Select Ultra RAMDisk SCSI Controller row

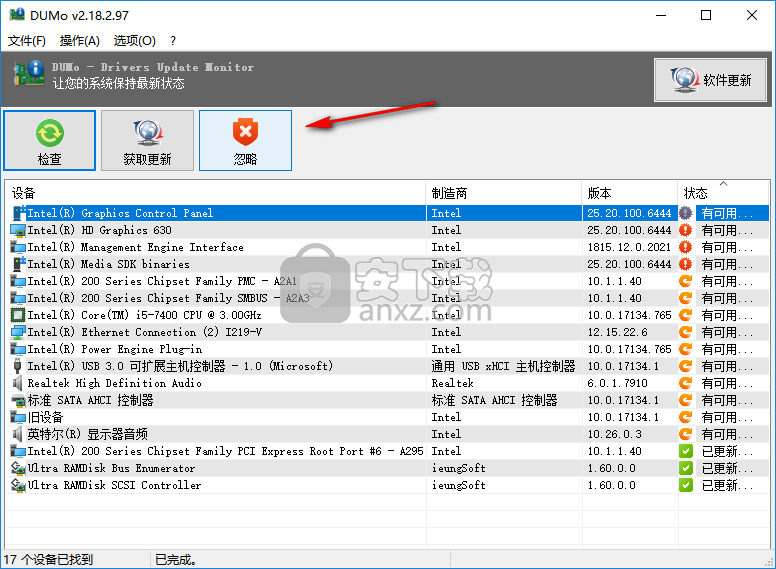click(388, 485)
